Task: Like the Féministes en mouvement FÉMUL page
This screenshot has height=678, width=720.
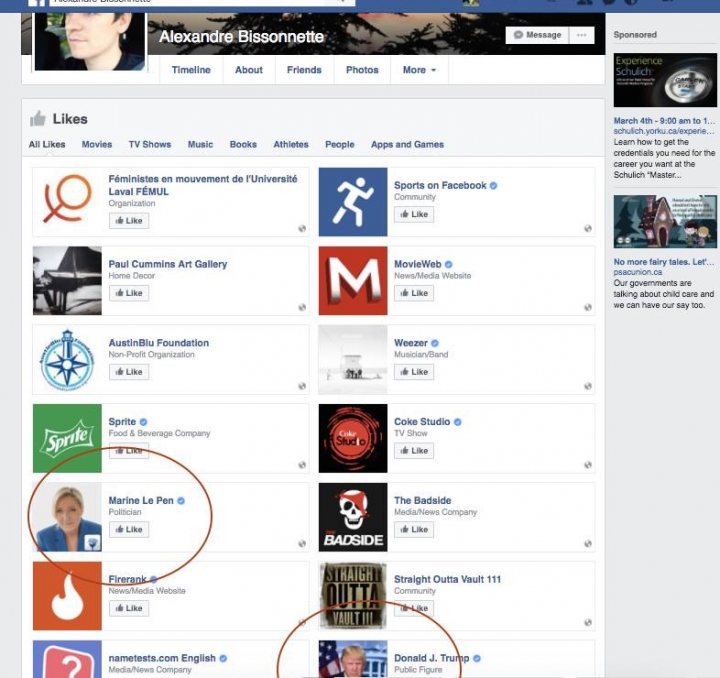Action: [129, 221]
